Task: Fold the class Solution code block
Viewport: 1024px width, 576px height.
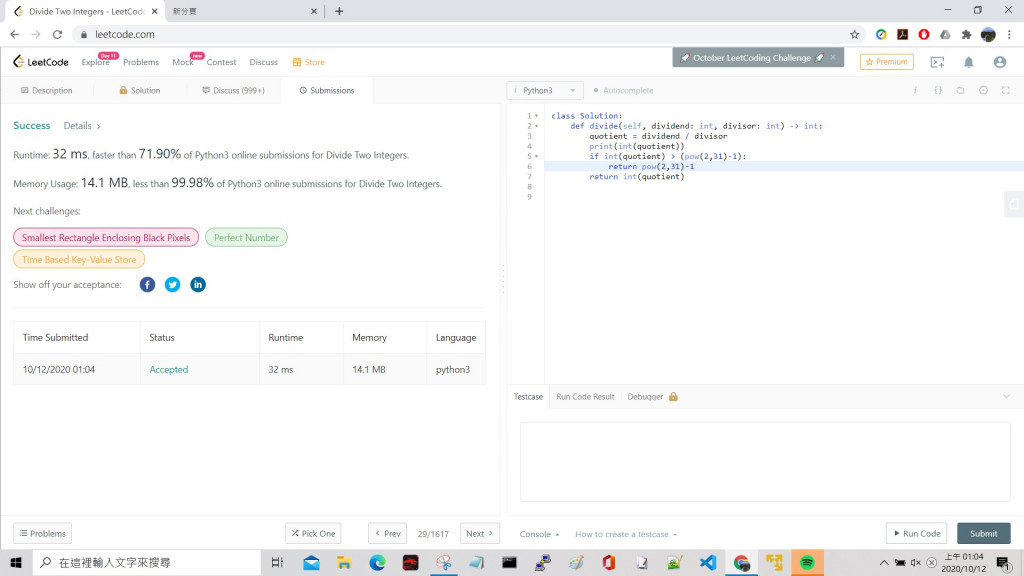Action: click(x=537, y=116)
